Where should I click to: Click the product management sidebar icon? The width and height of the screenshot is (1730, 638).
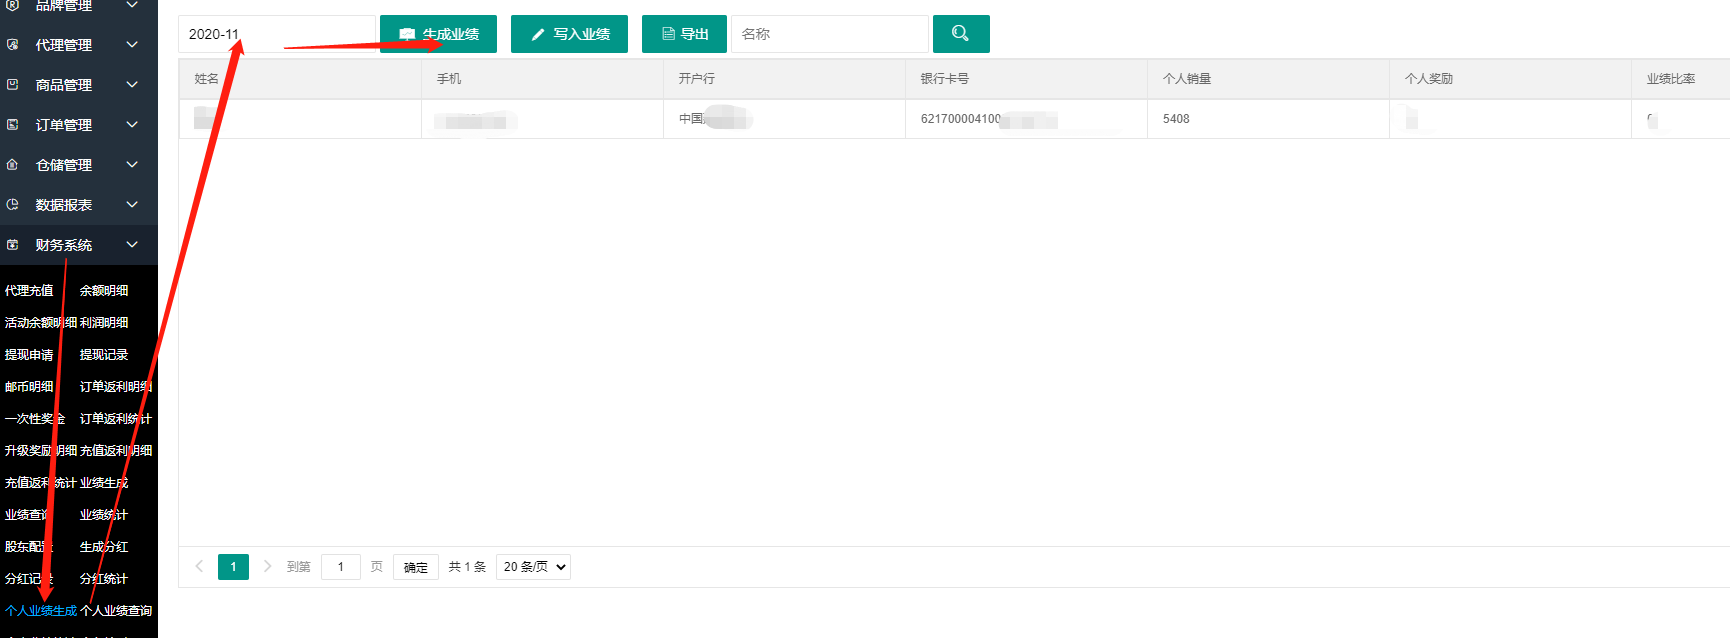pos(13,85)
